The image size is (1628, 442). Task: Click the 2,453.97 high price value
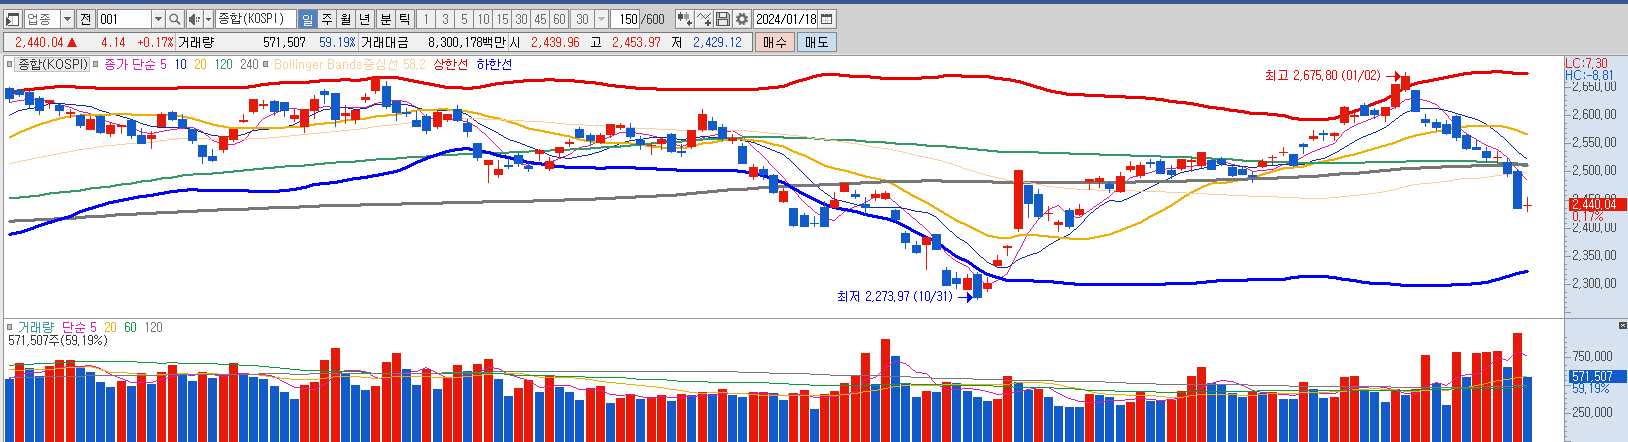click(x=636, y=42)
